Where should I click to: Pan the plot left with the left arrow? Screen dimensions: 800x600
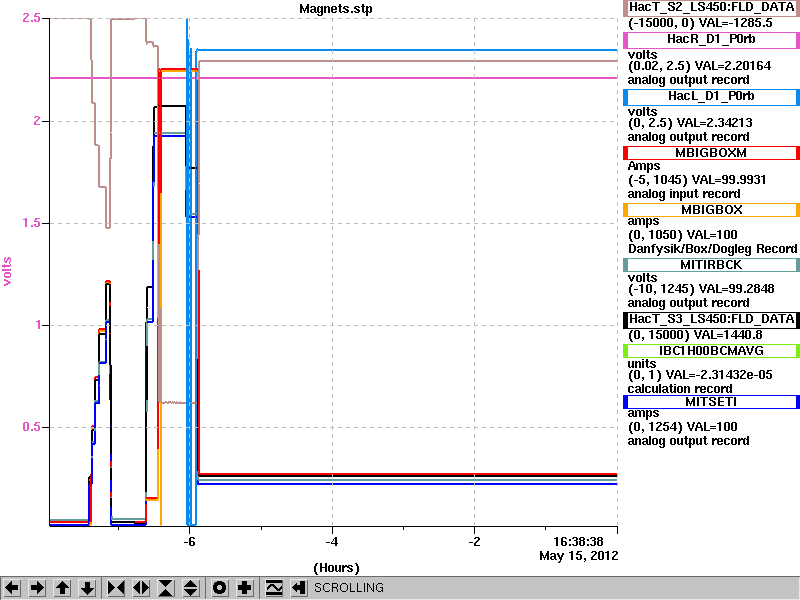point(12,588)
